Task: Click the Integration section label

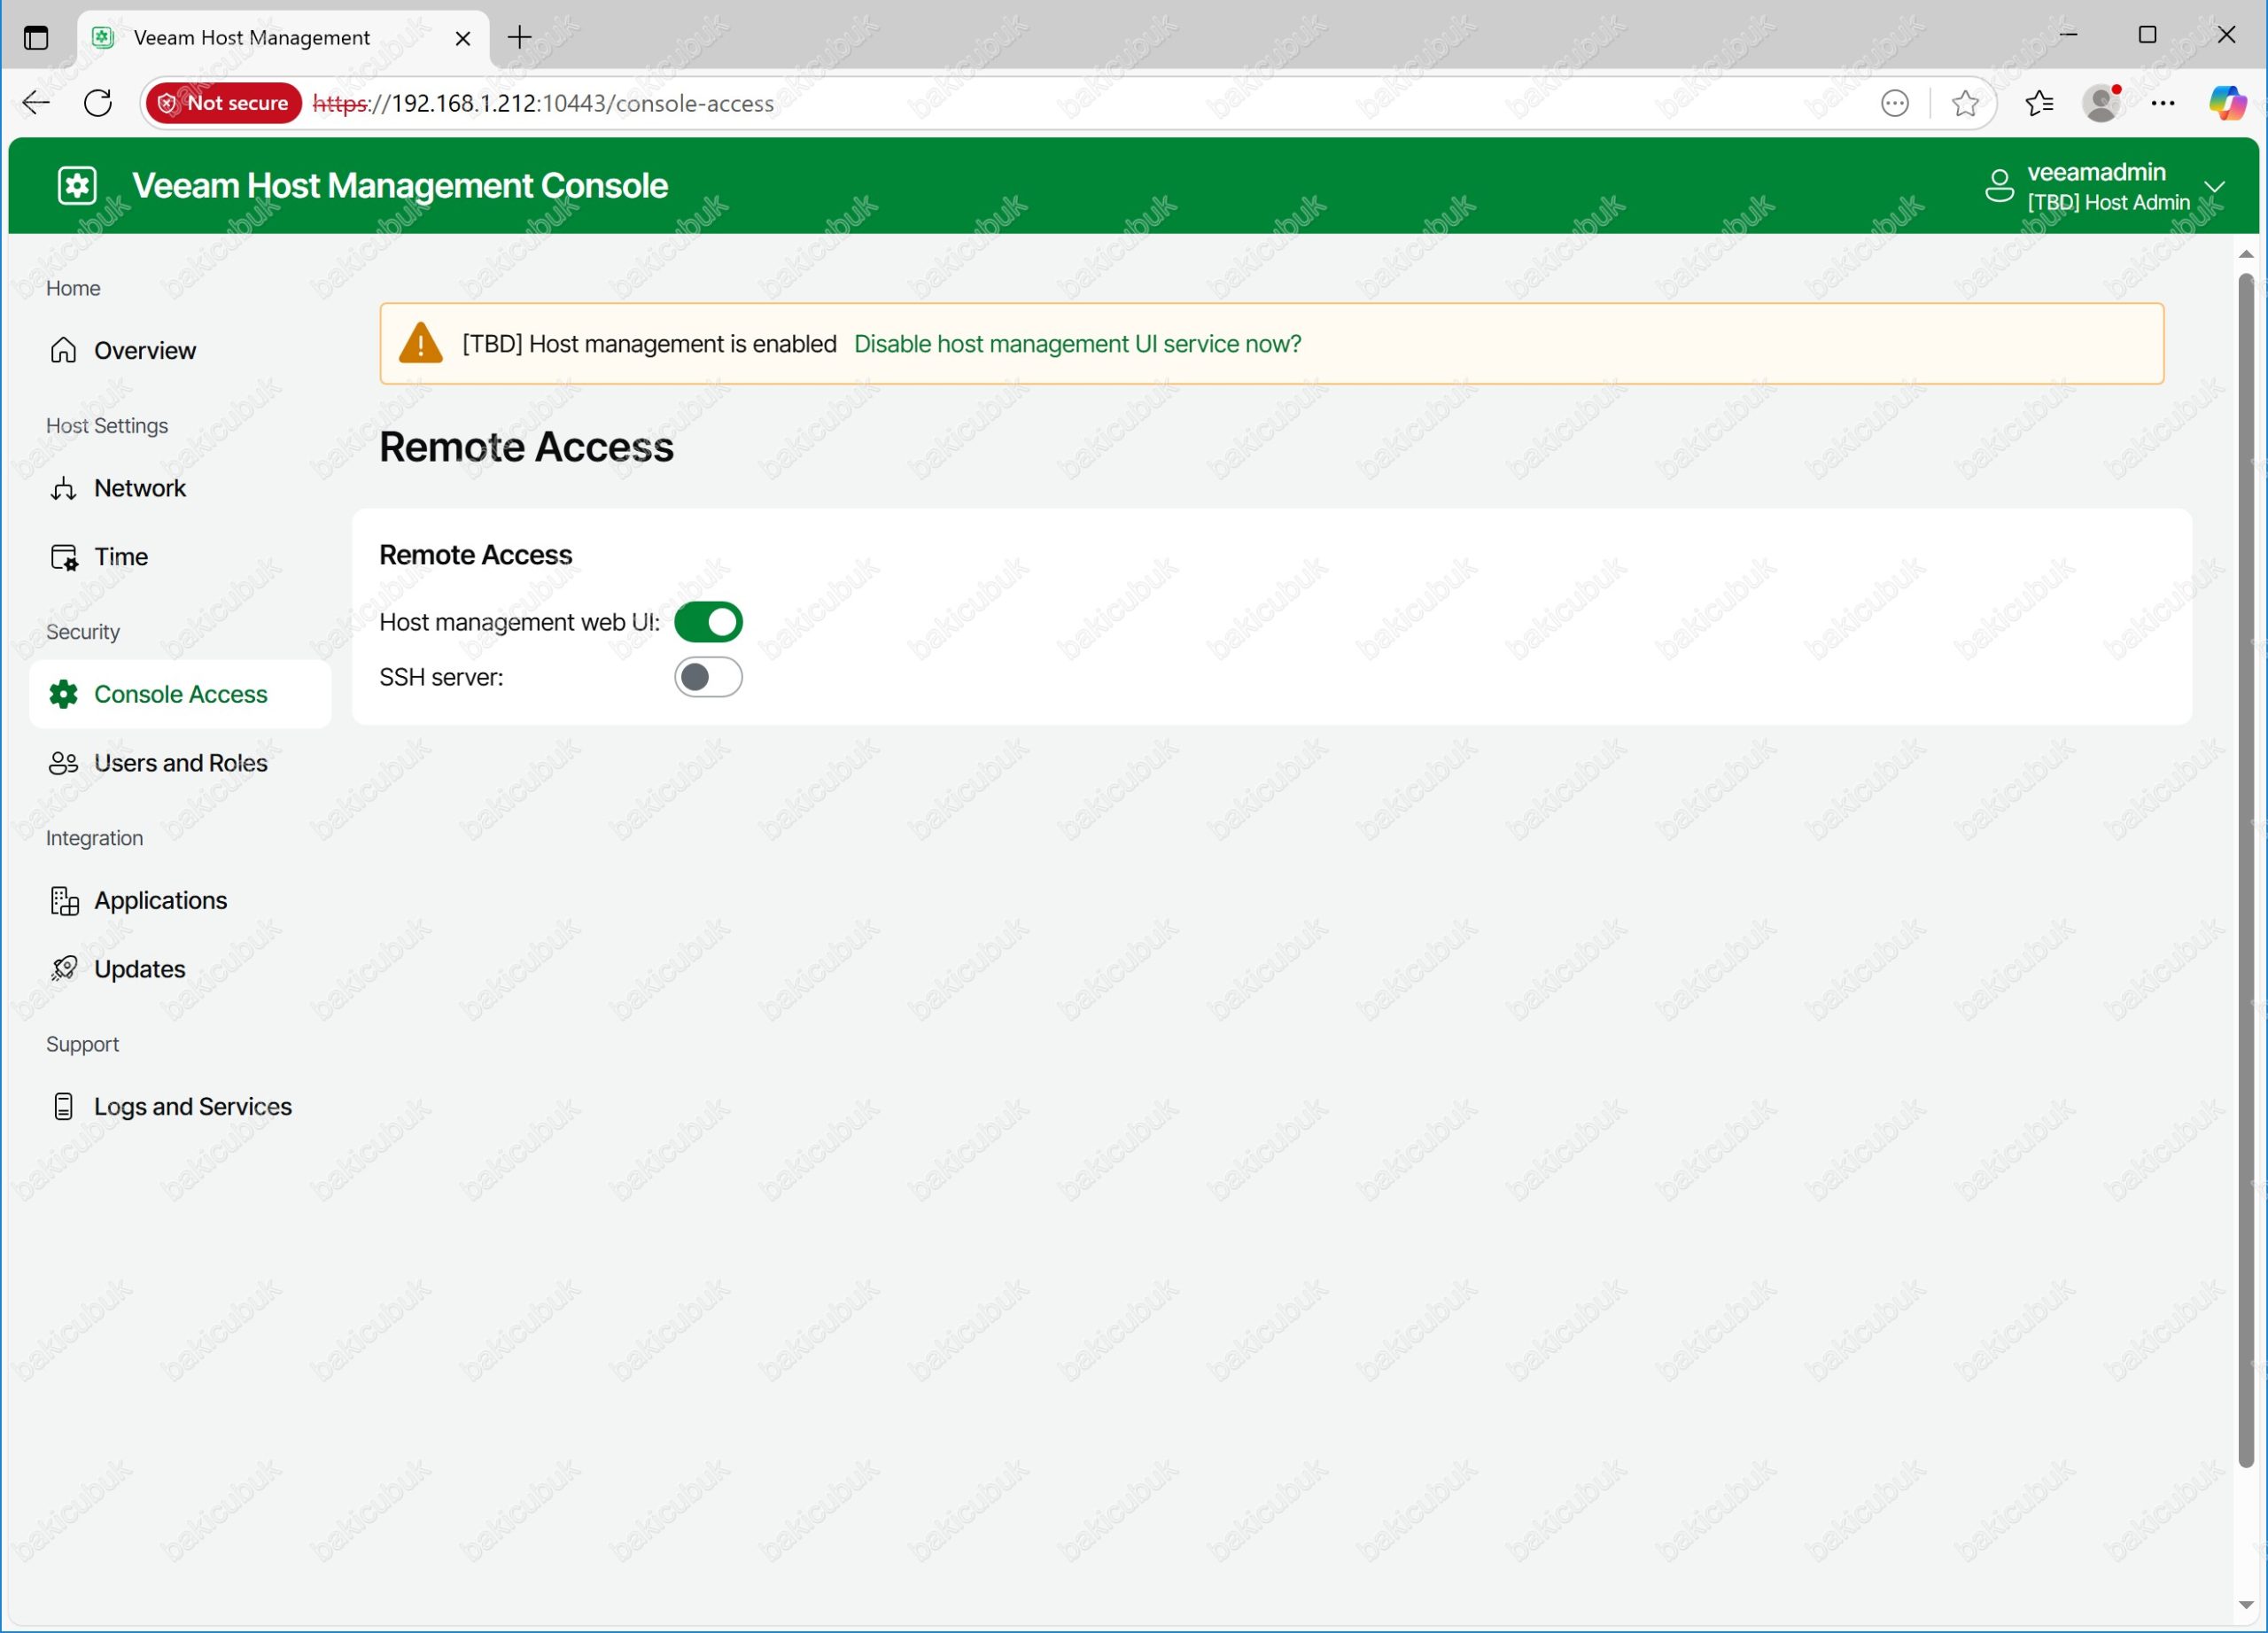Action: pyautogui.click(x=94, y=838)
